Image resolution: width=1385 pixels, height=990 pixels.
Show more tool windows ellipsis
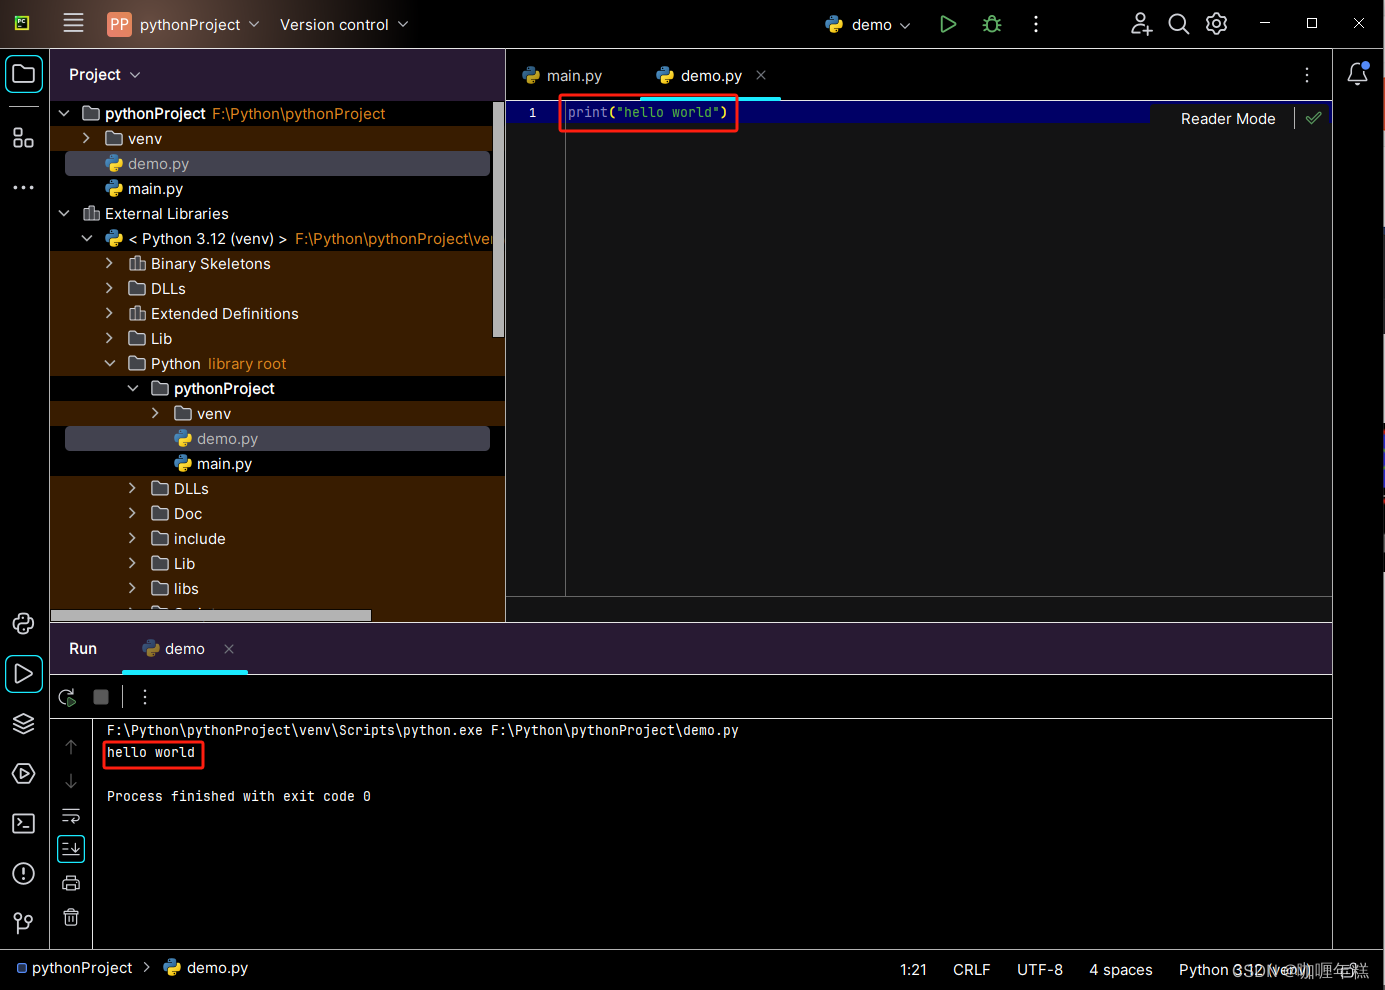pyautogui.click(x=24, y=187)
